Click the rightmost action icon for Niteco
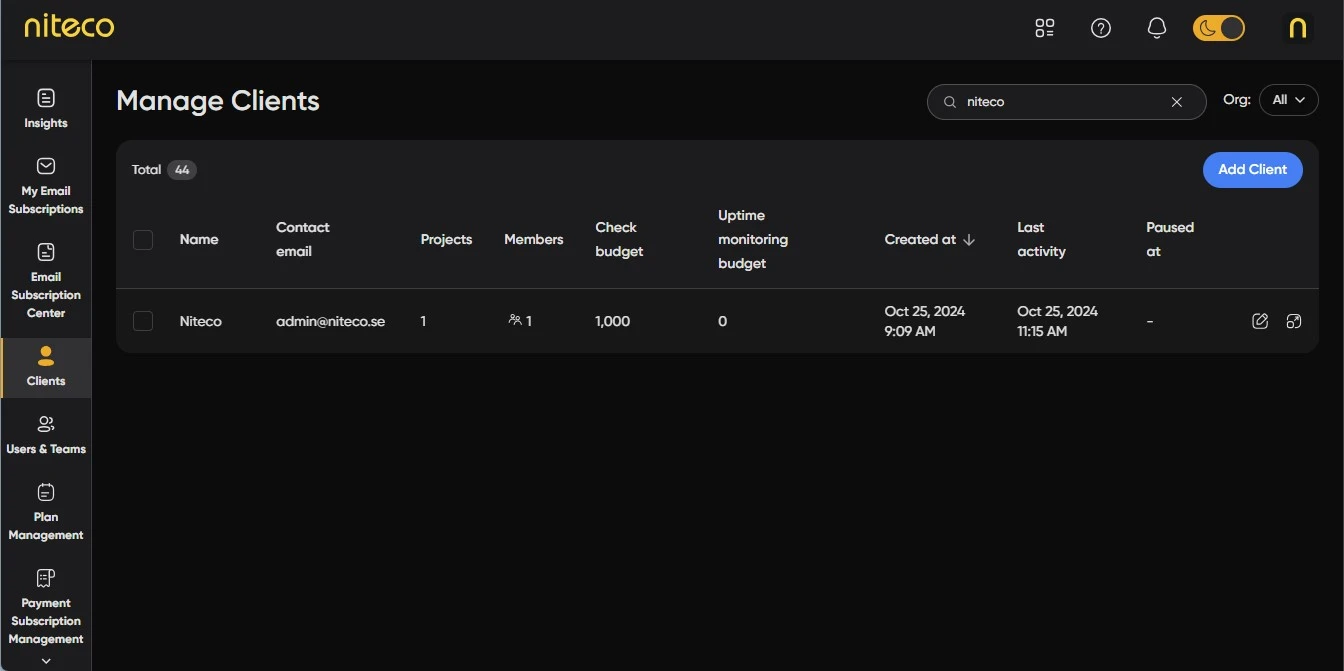Viewport: 1344px width, 671px height. pos(1294,321)
